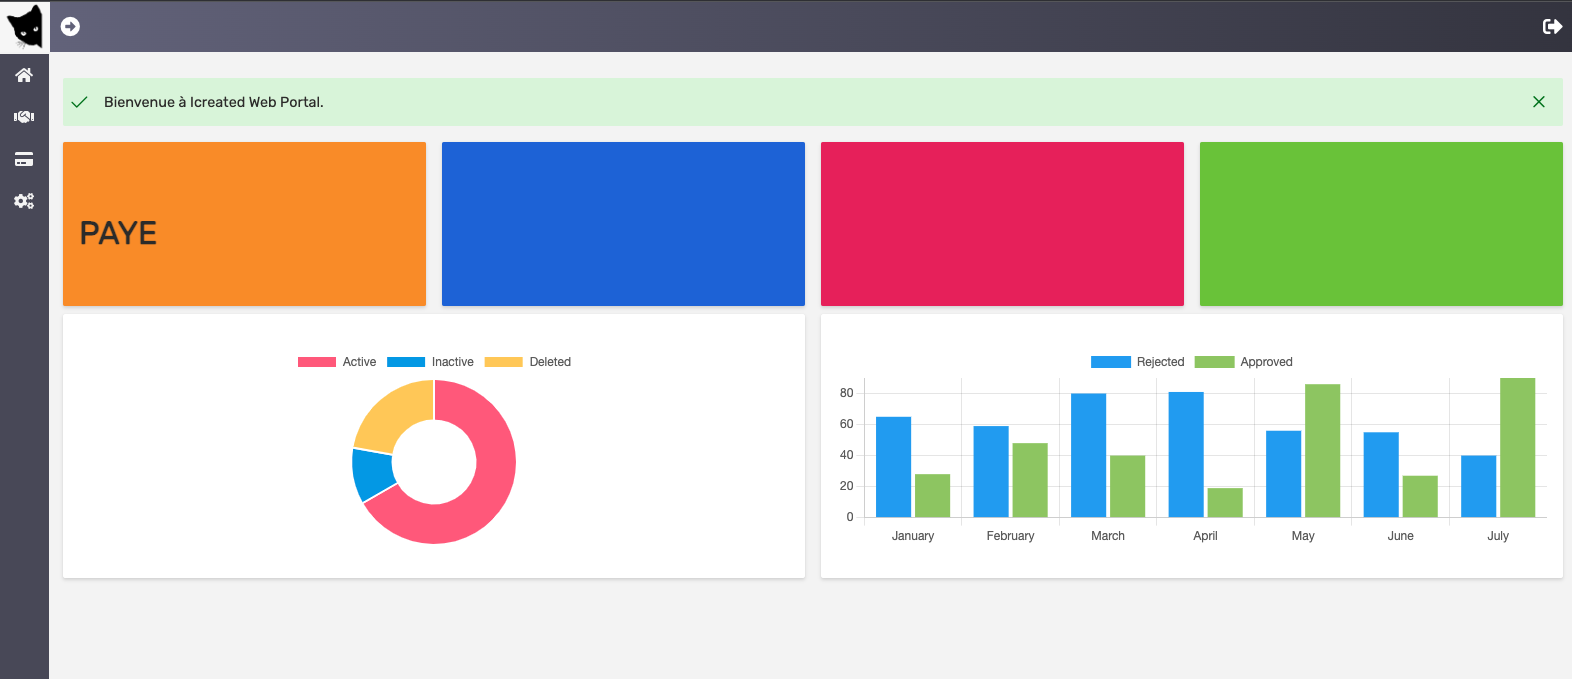The height and width of the screenshot is (679, 1572).
Task: Click the black cat logo
Action: [x=25, y=26]
